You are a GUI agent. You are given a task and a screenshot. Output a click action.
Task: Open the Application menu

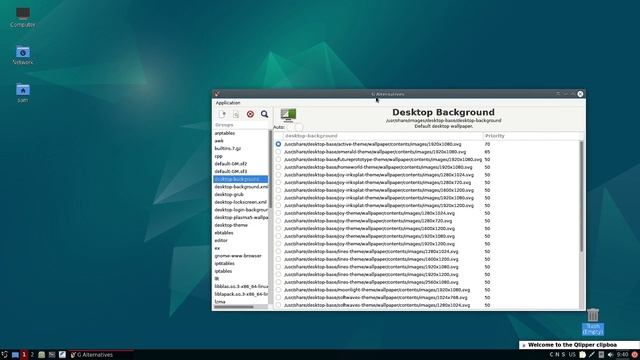click(228, 103)
